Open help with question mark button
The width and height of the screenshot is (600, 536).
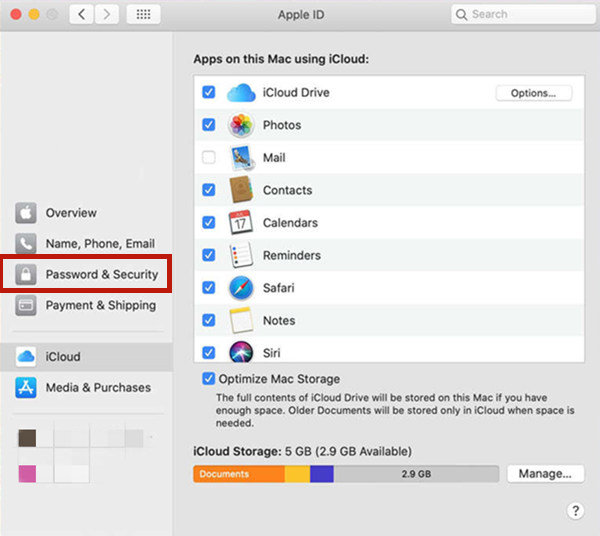click(575, 510)
